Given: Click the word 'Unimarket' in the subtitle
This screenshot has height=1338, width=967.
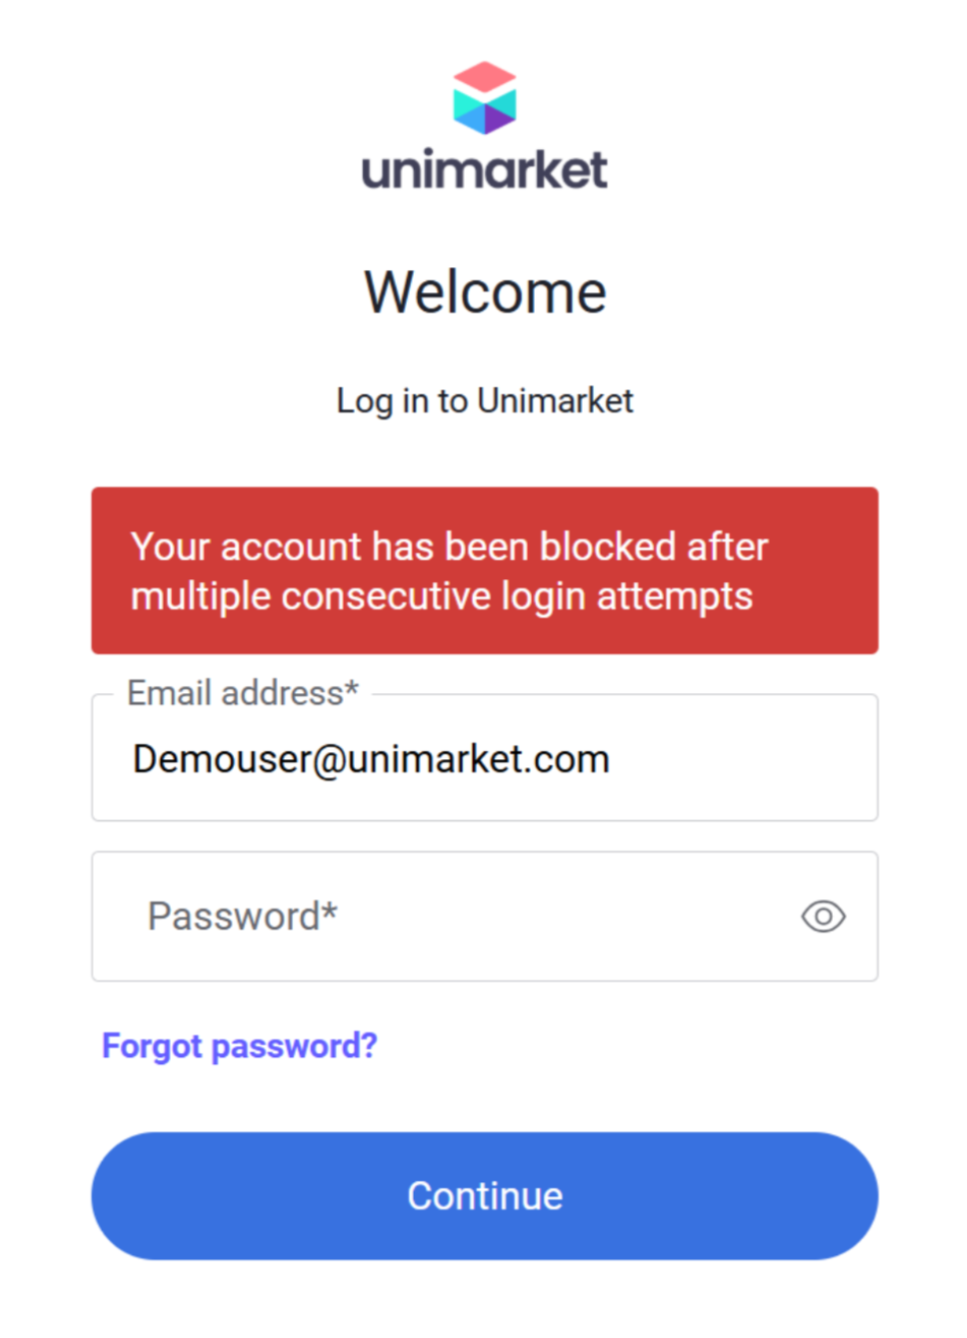Looking at the screenshot, I should pos(555,401).
